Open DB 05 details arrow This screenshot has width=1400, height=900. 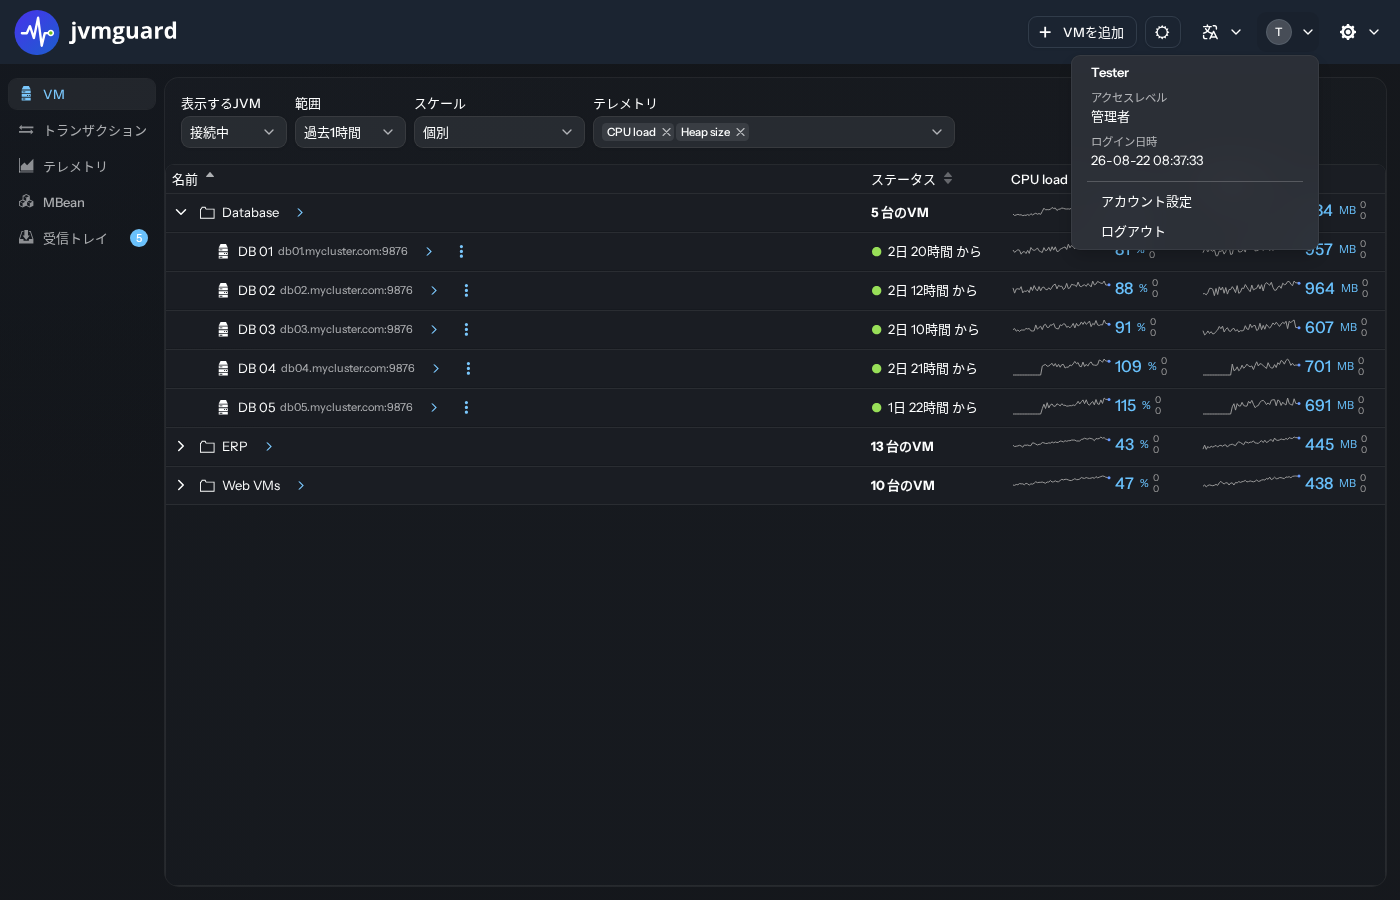[x=434, y=408]
